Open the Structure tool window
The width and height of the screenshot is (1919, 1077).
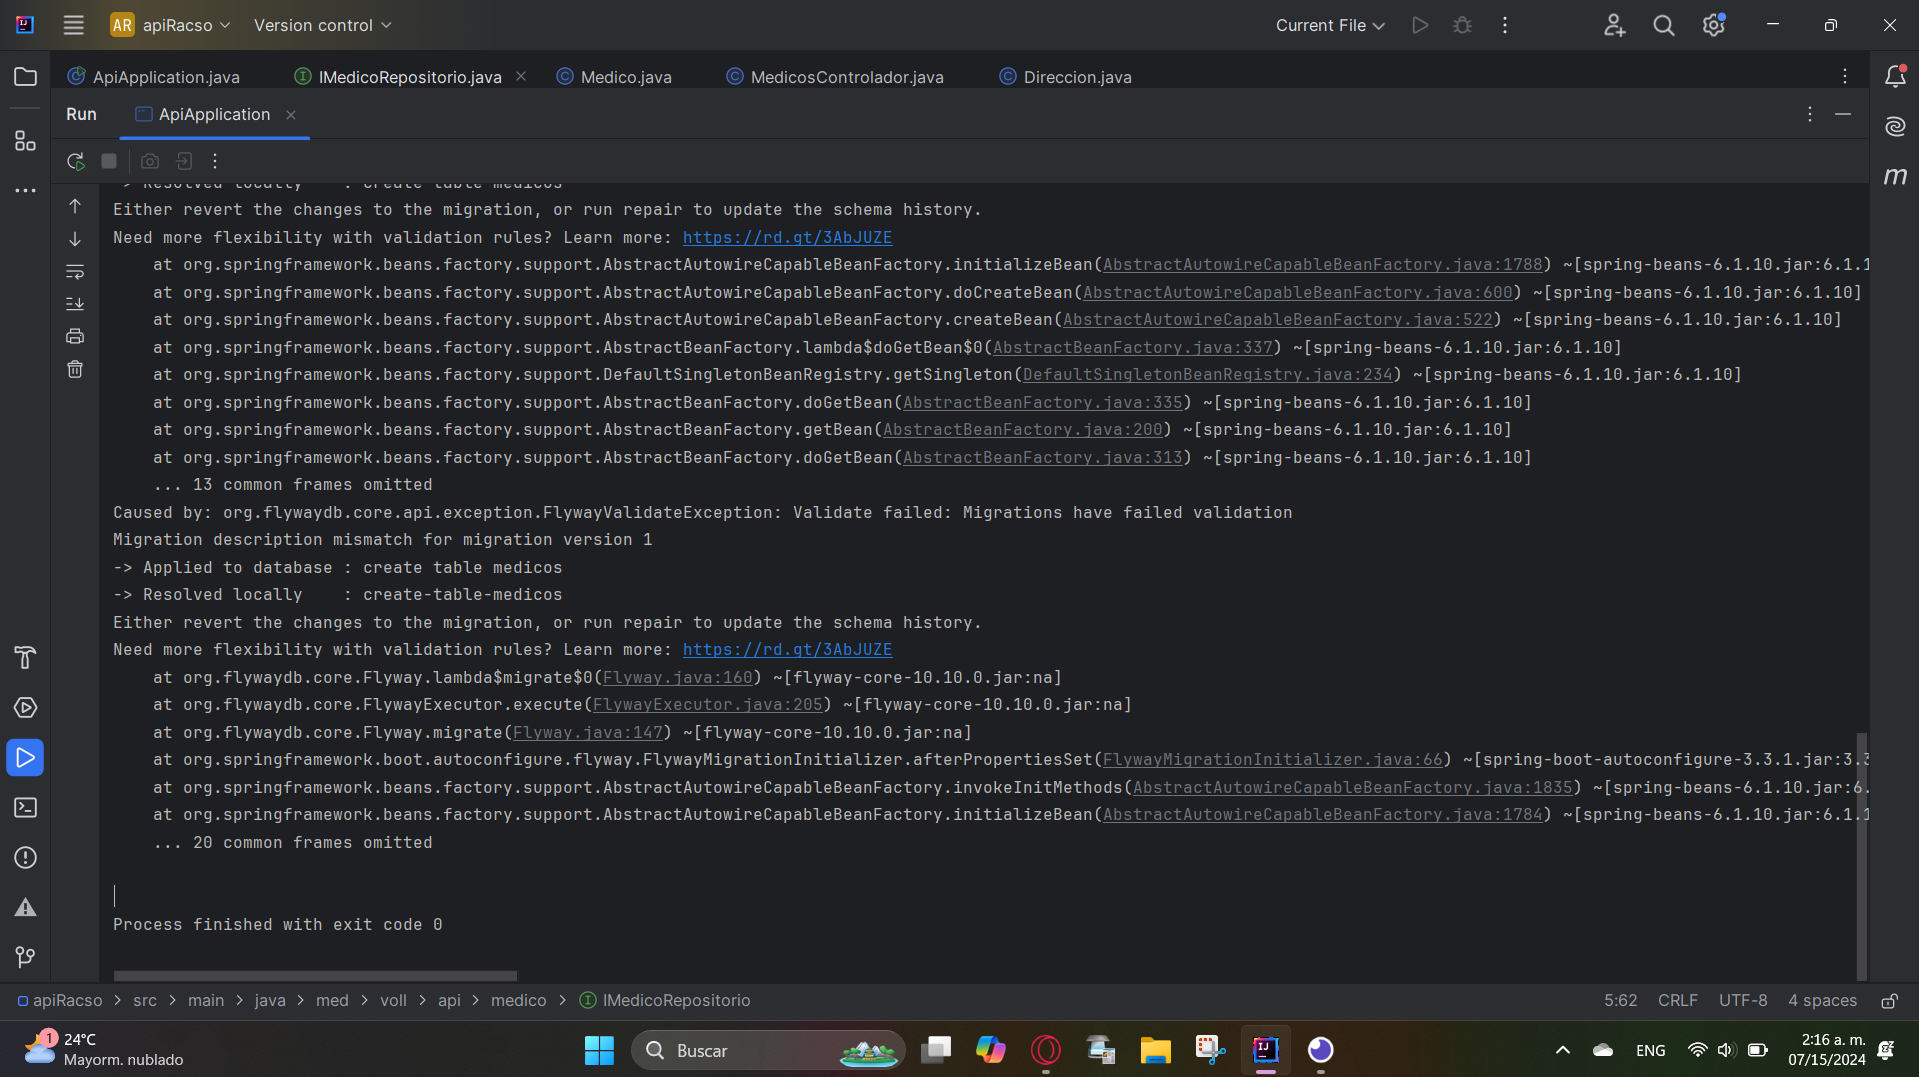[25, 141]
